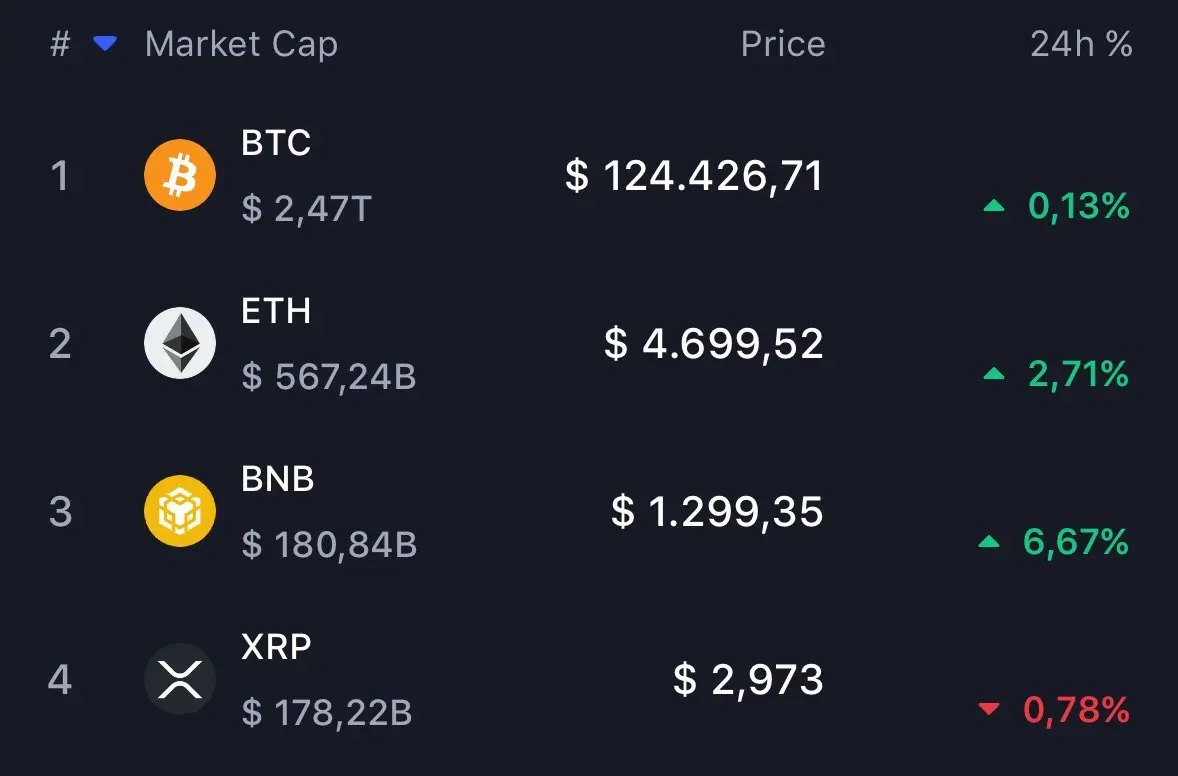Click the green up arrow beside 6,67%
This screenshot has height=776, width=1178.
[989, 542]
